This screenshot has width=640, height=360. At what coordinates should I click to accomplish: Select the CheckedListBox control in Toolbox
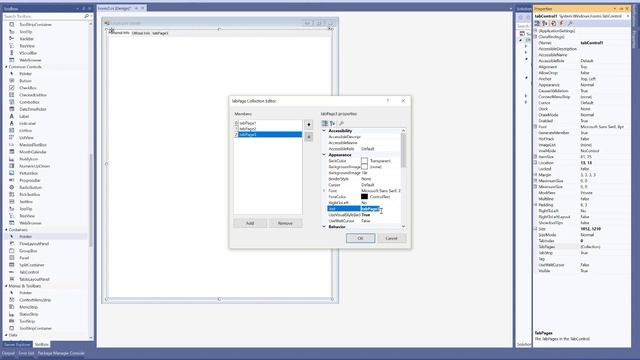tap(33, 95)
